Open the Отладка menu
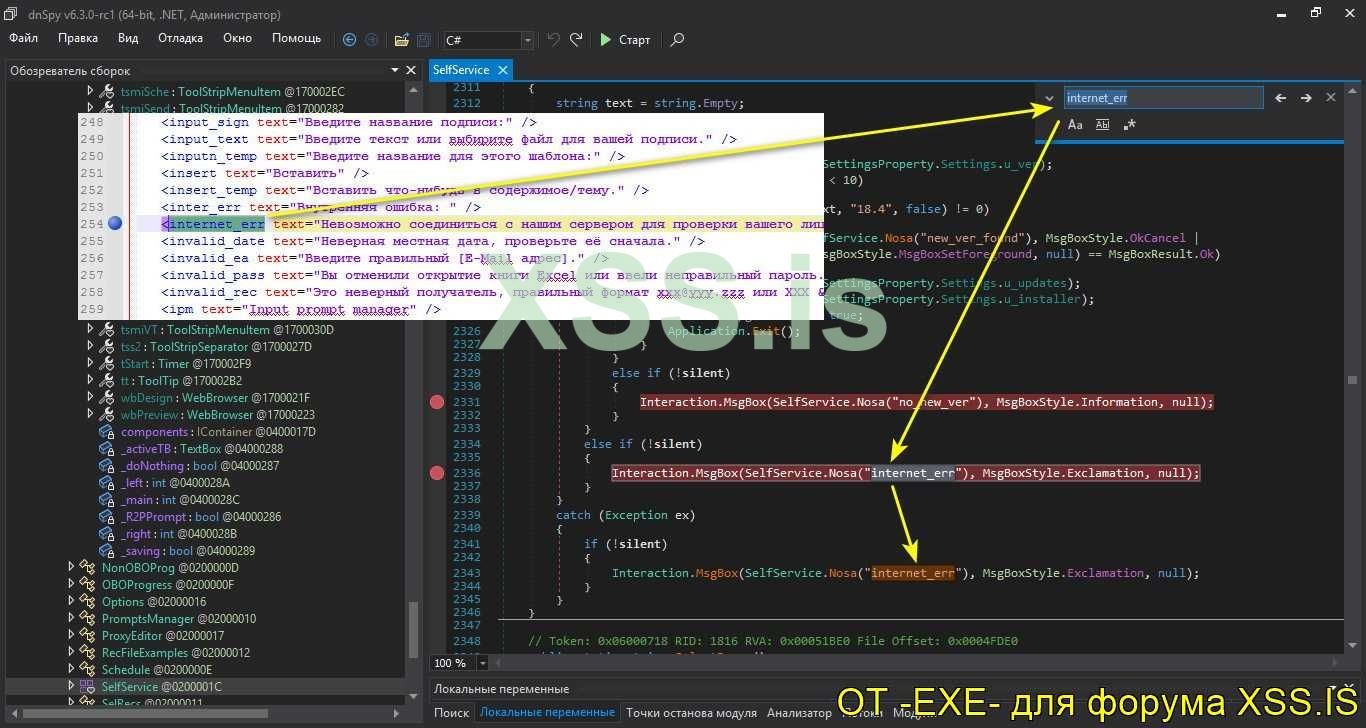The width and height of the screenshot is (1366, 728). [x=180, y=38]
